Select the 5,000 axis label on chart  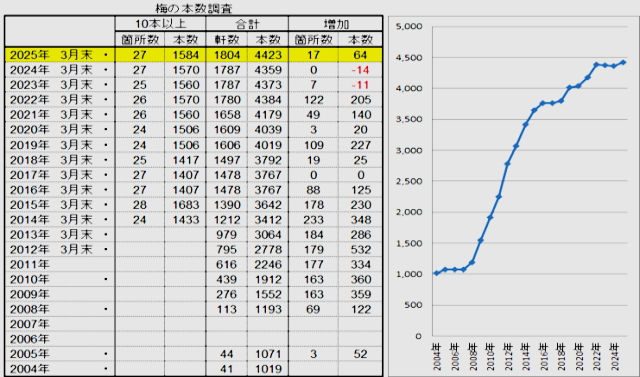coord(409,27)
